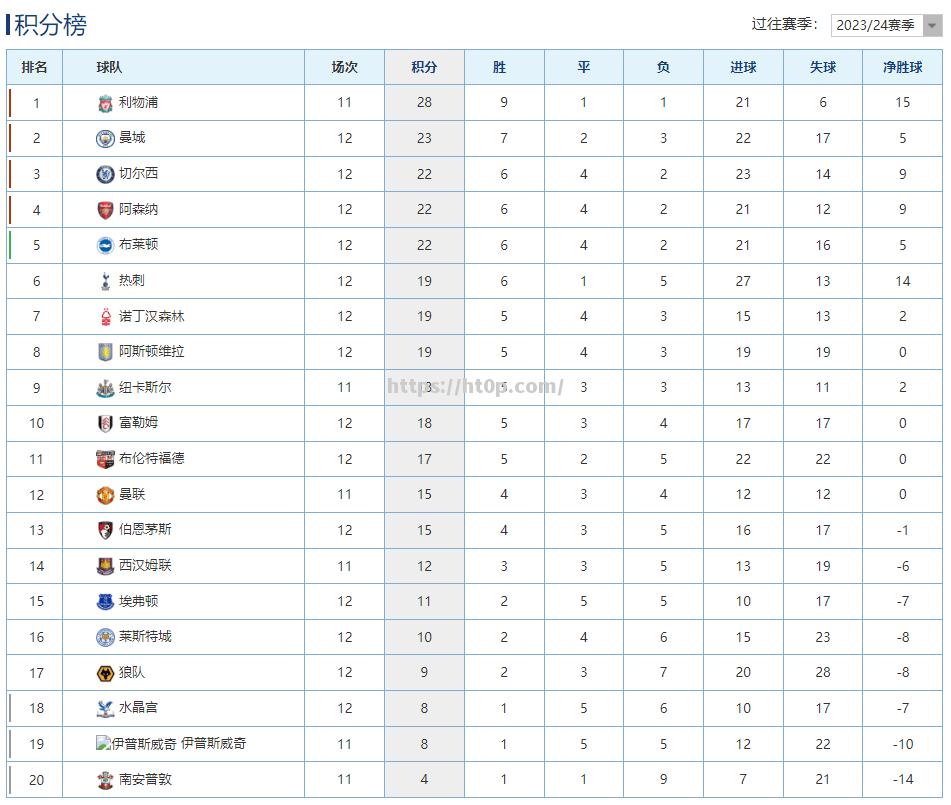
Task: Click the 布伦特福德 team name
Action: coord(152,458)
